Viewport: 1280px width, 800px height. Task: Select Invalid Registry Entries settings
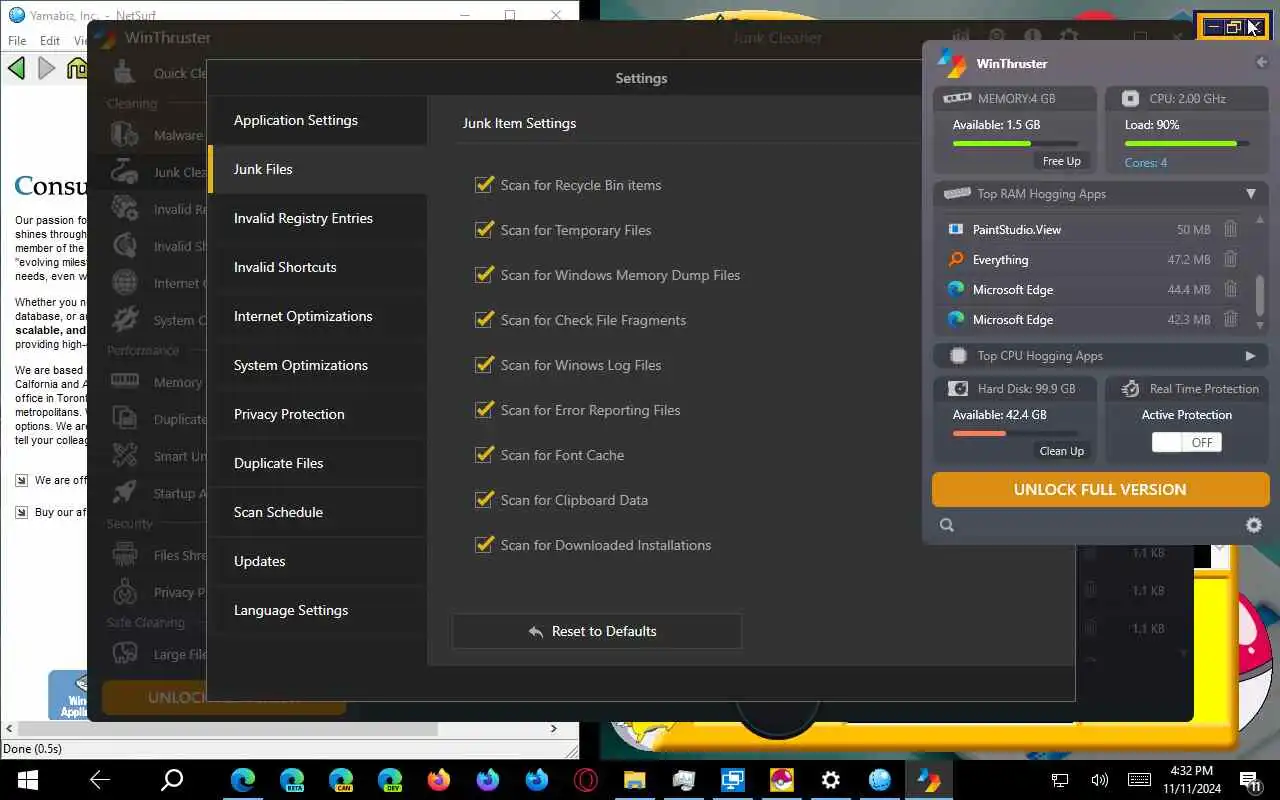(x=317, y=218)
